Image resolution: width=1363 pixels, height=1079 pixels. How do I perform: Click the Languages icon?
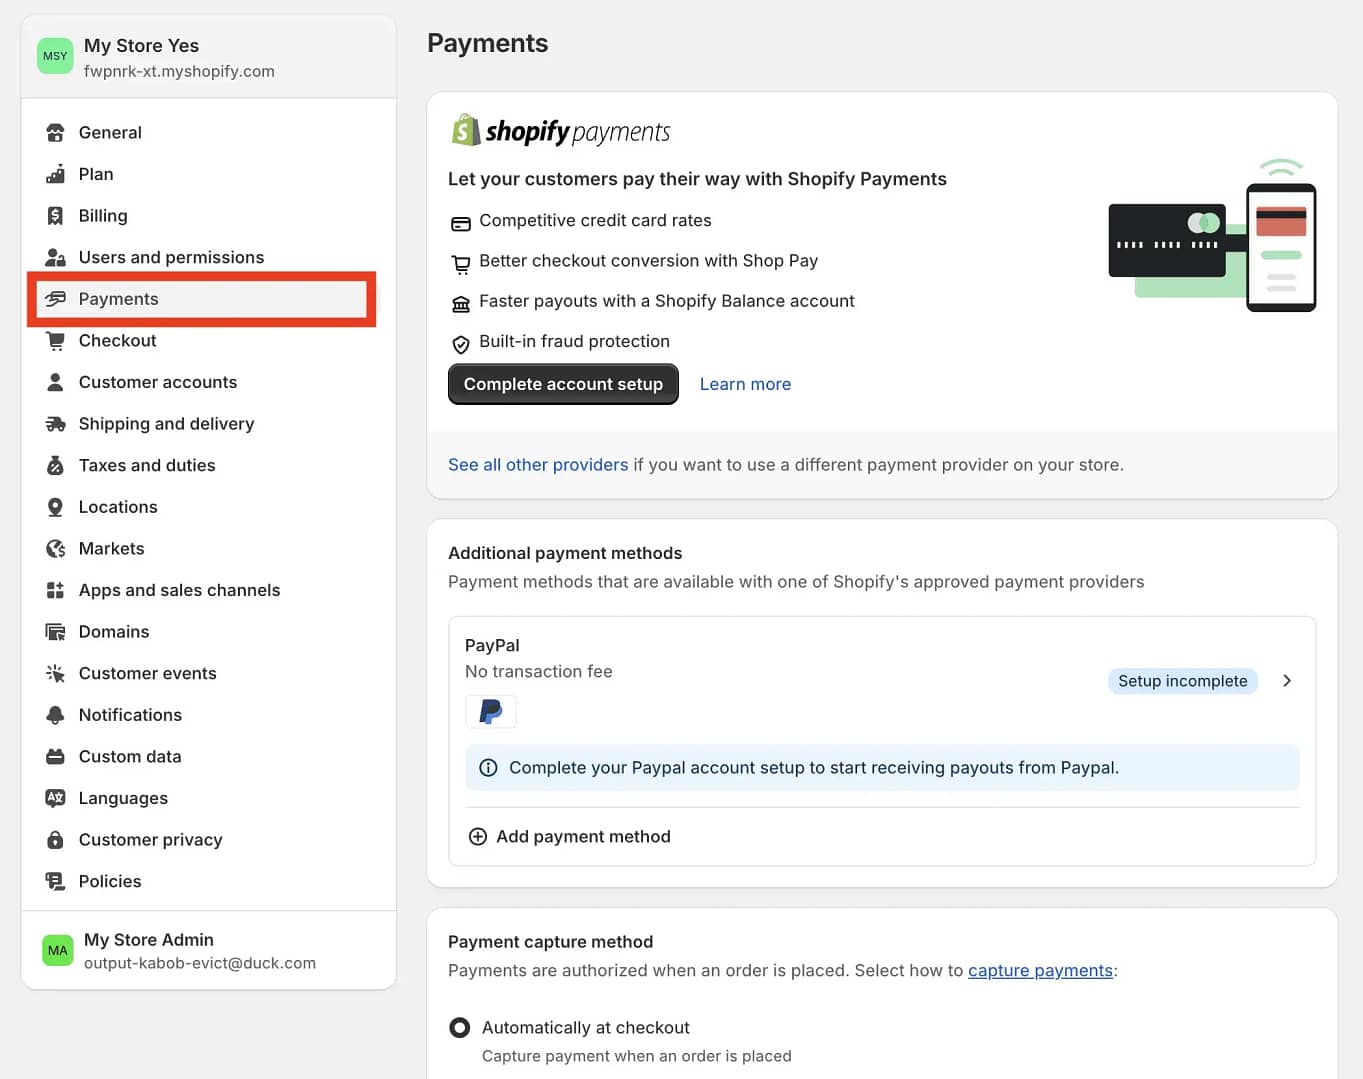pos(55,798)
